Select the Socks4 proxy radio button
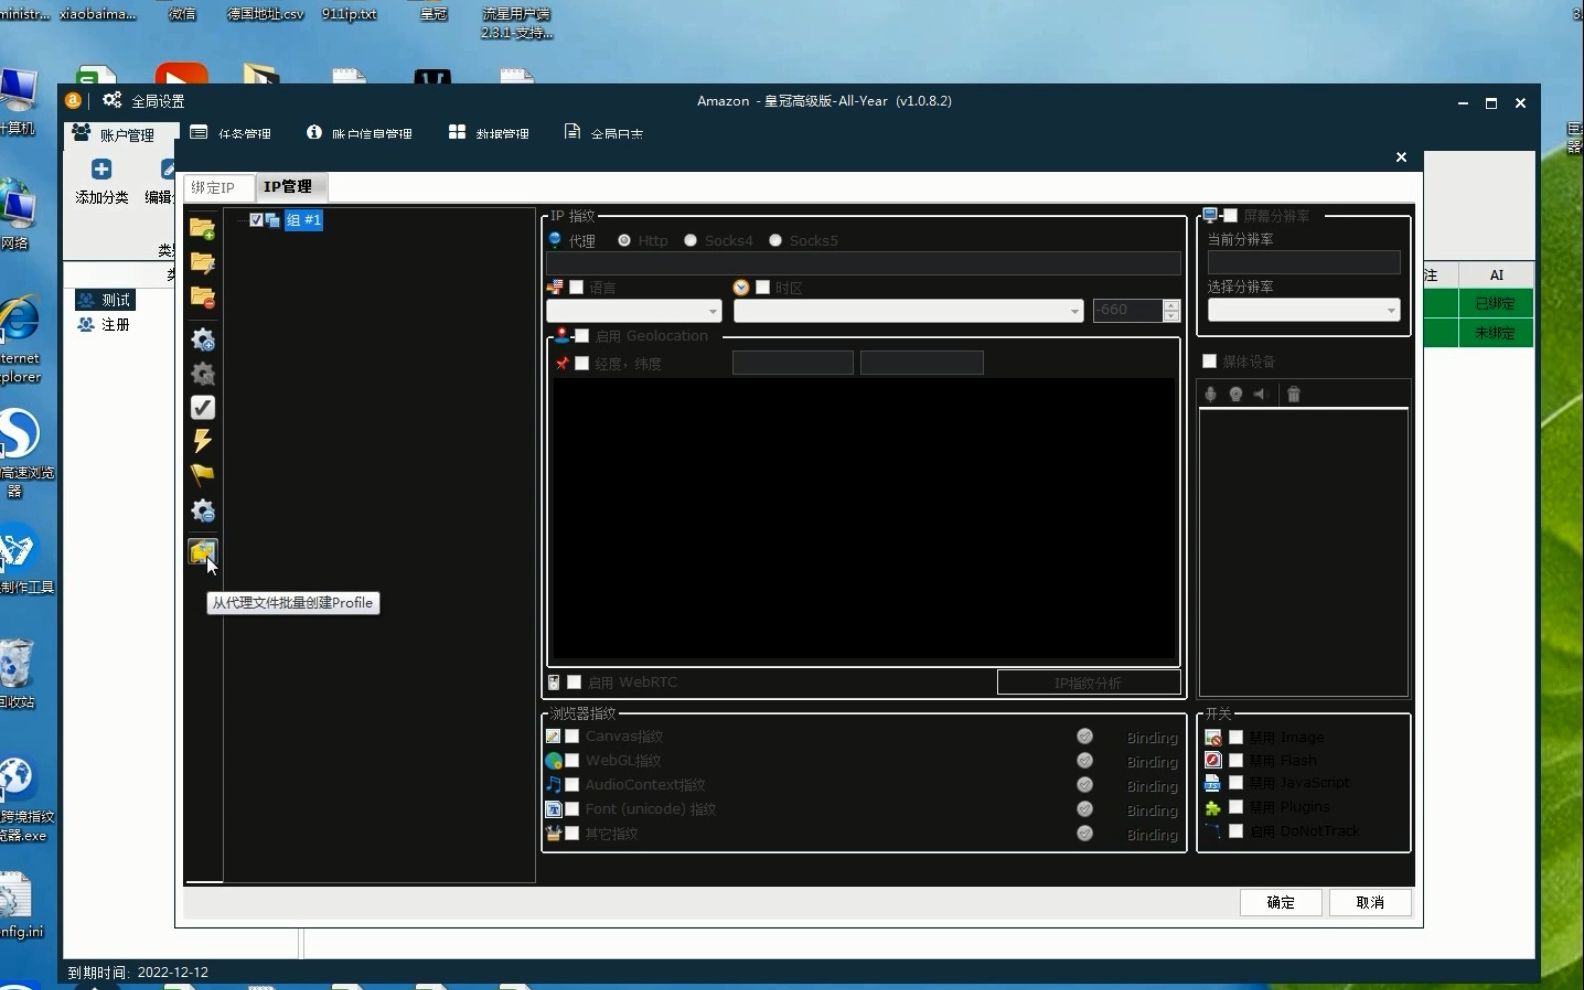 690,241
